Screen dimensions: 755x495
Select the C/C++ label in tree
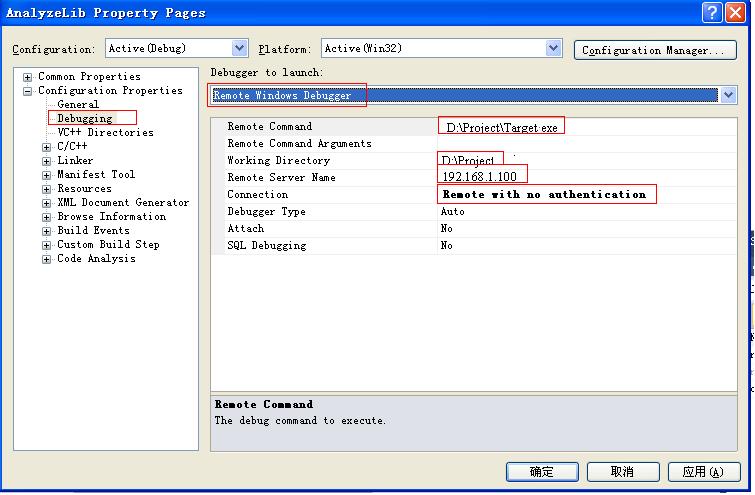pos(72,146)
